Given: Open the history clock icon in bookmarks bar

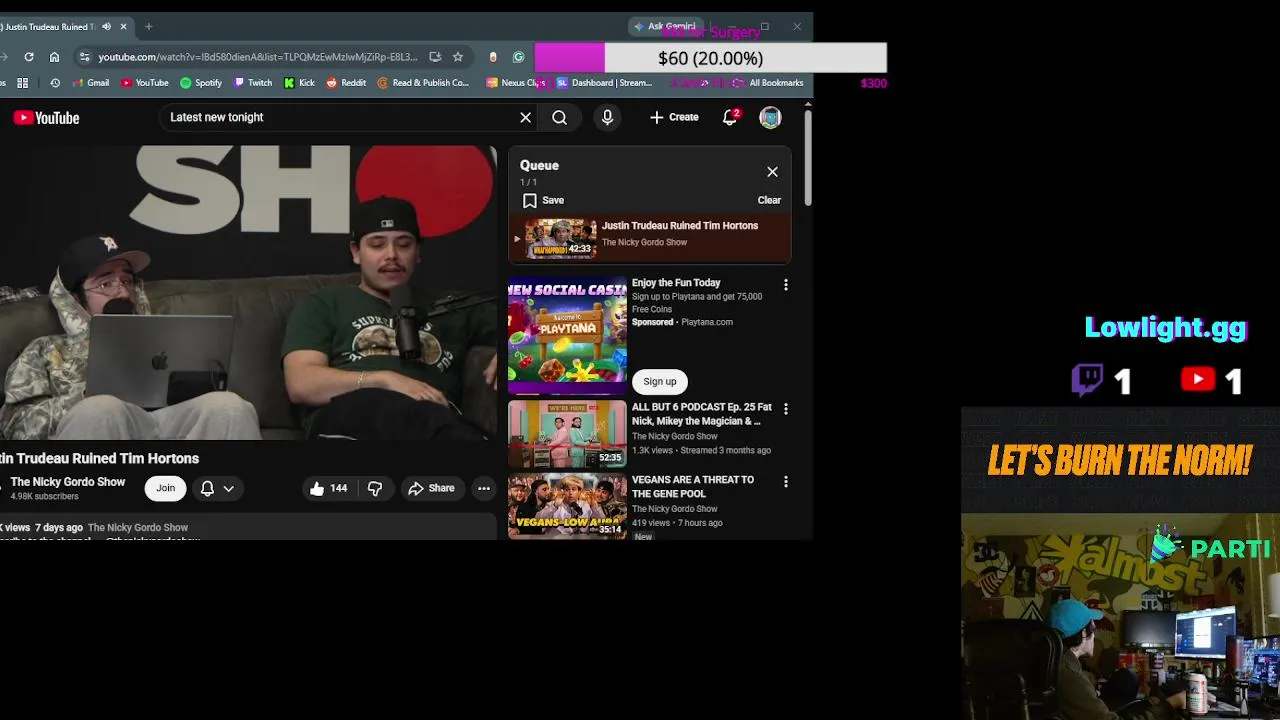Looking at the screenshot, I should [55, 83].
